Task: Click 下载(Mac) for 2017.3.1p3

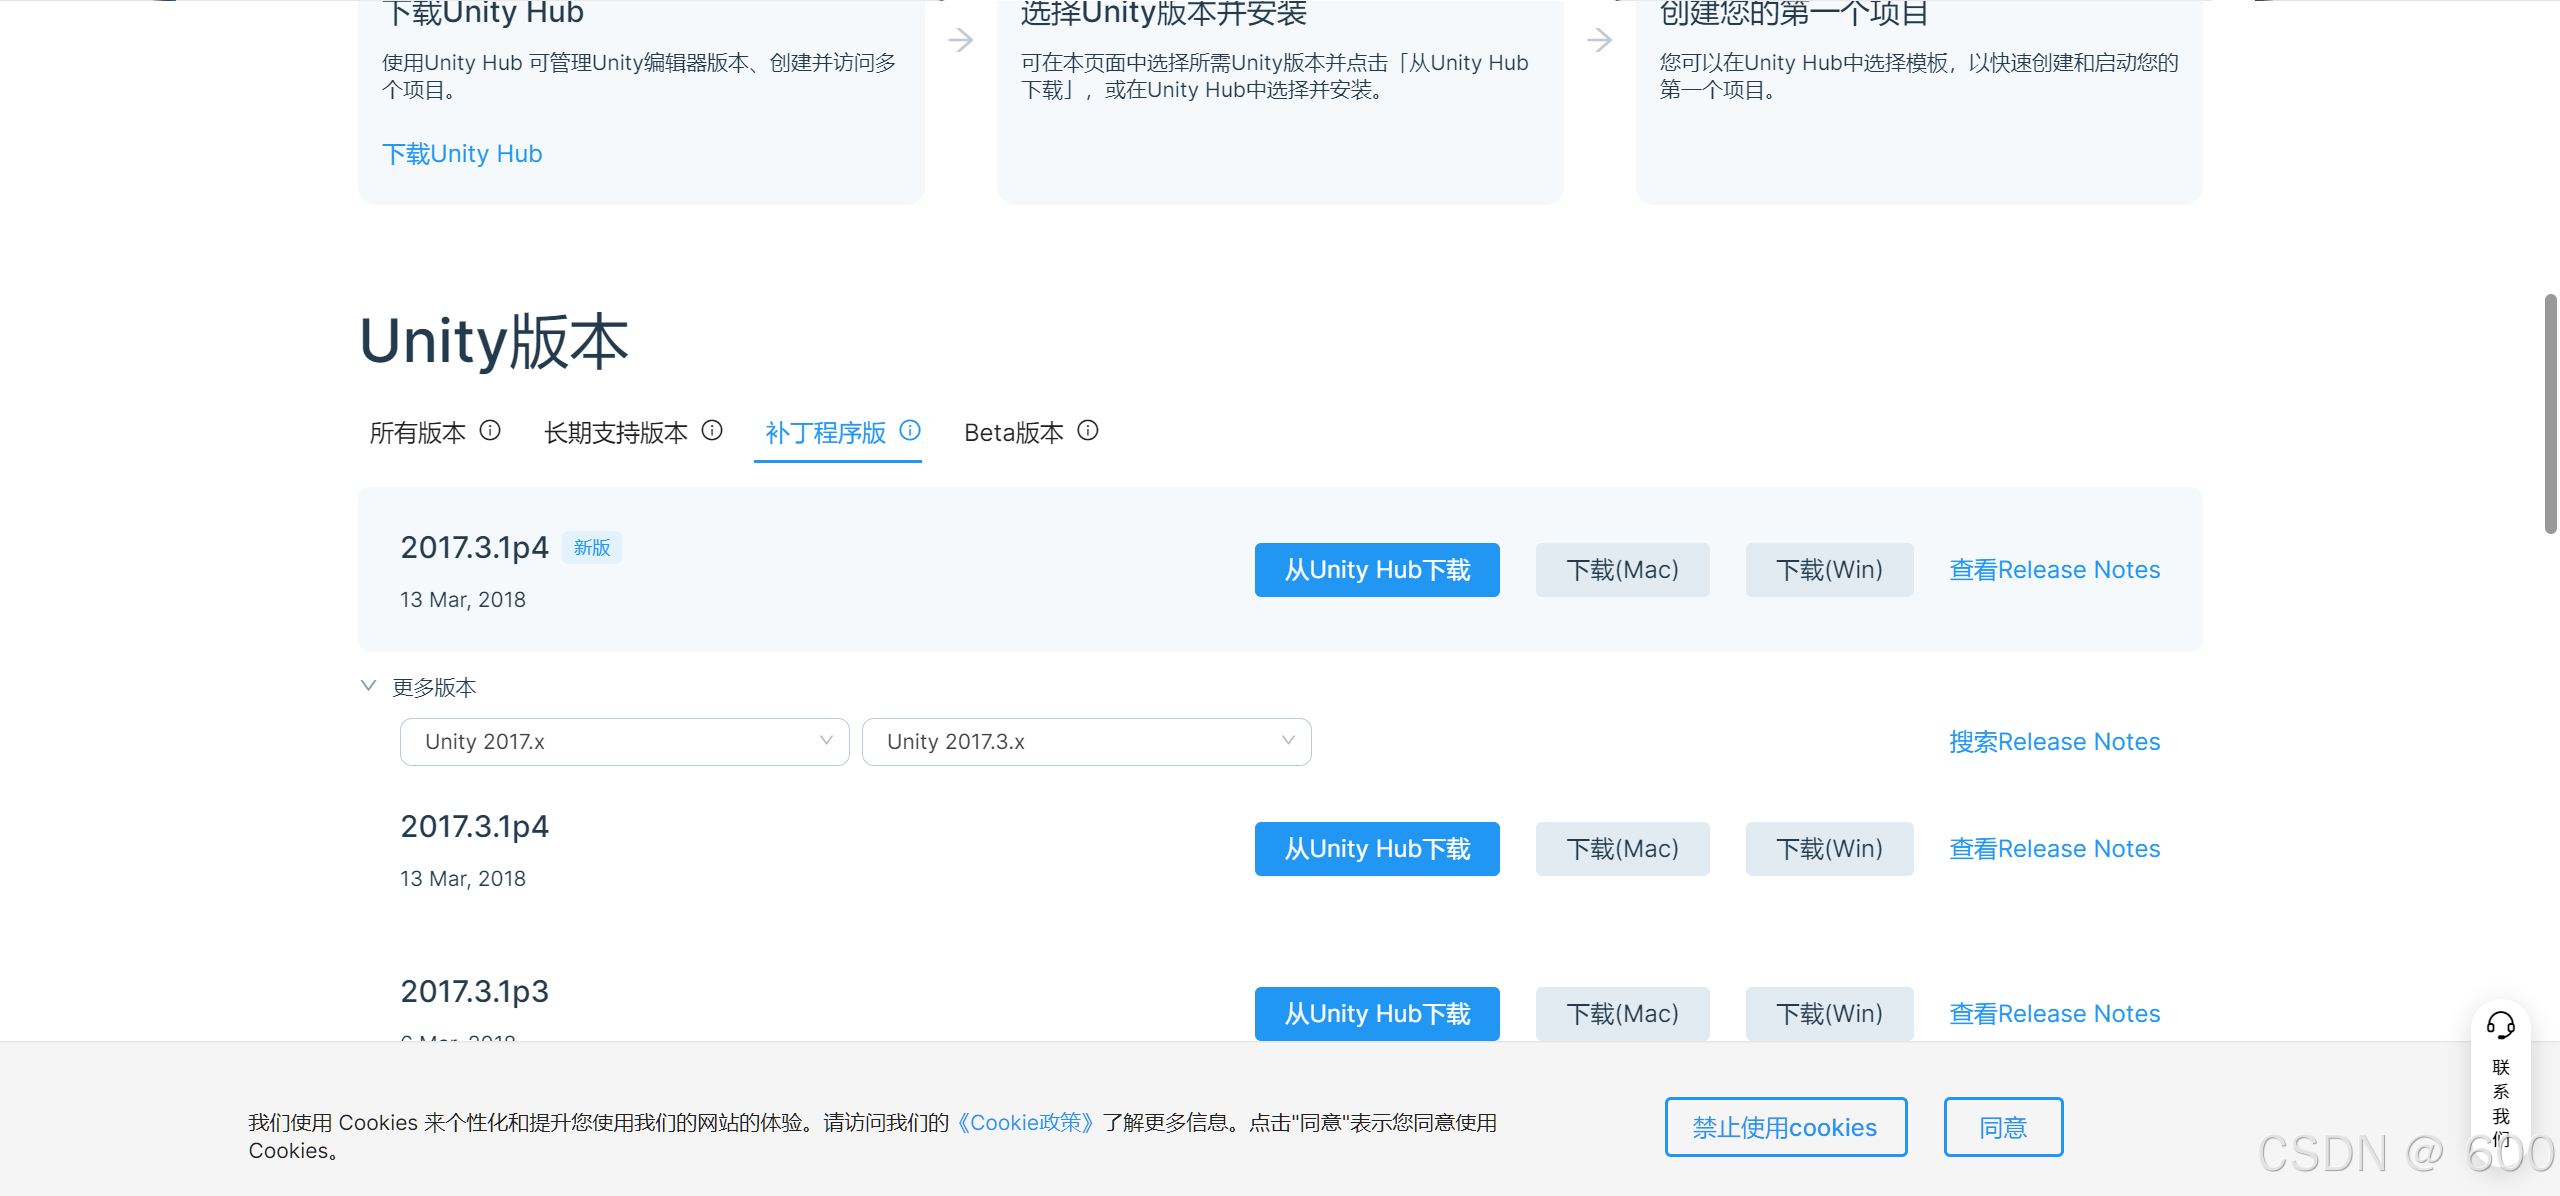Action: pyautogui.click(x=1623, y=1014)
